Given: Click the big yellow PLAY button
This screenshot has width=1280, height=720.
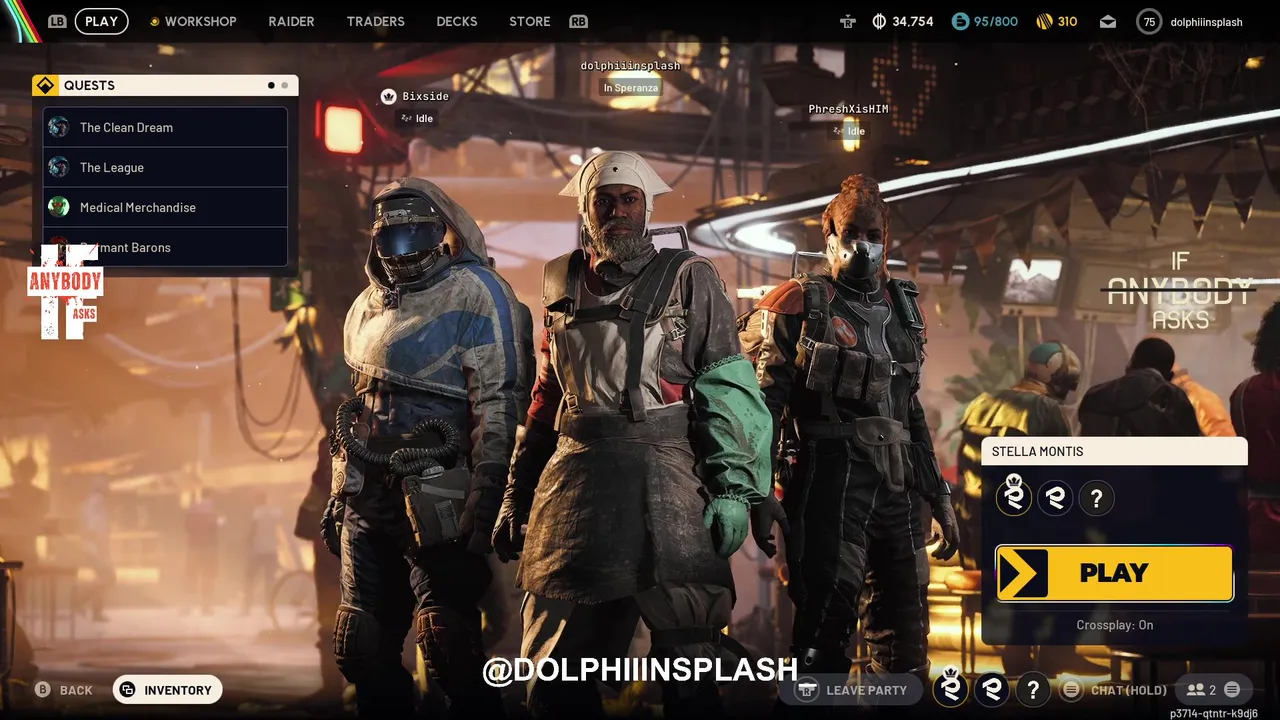Looking at the screenshot, I should [x=1114, y=573].
